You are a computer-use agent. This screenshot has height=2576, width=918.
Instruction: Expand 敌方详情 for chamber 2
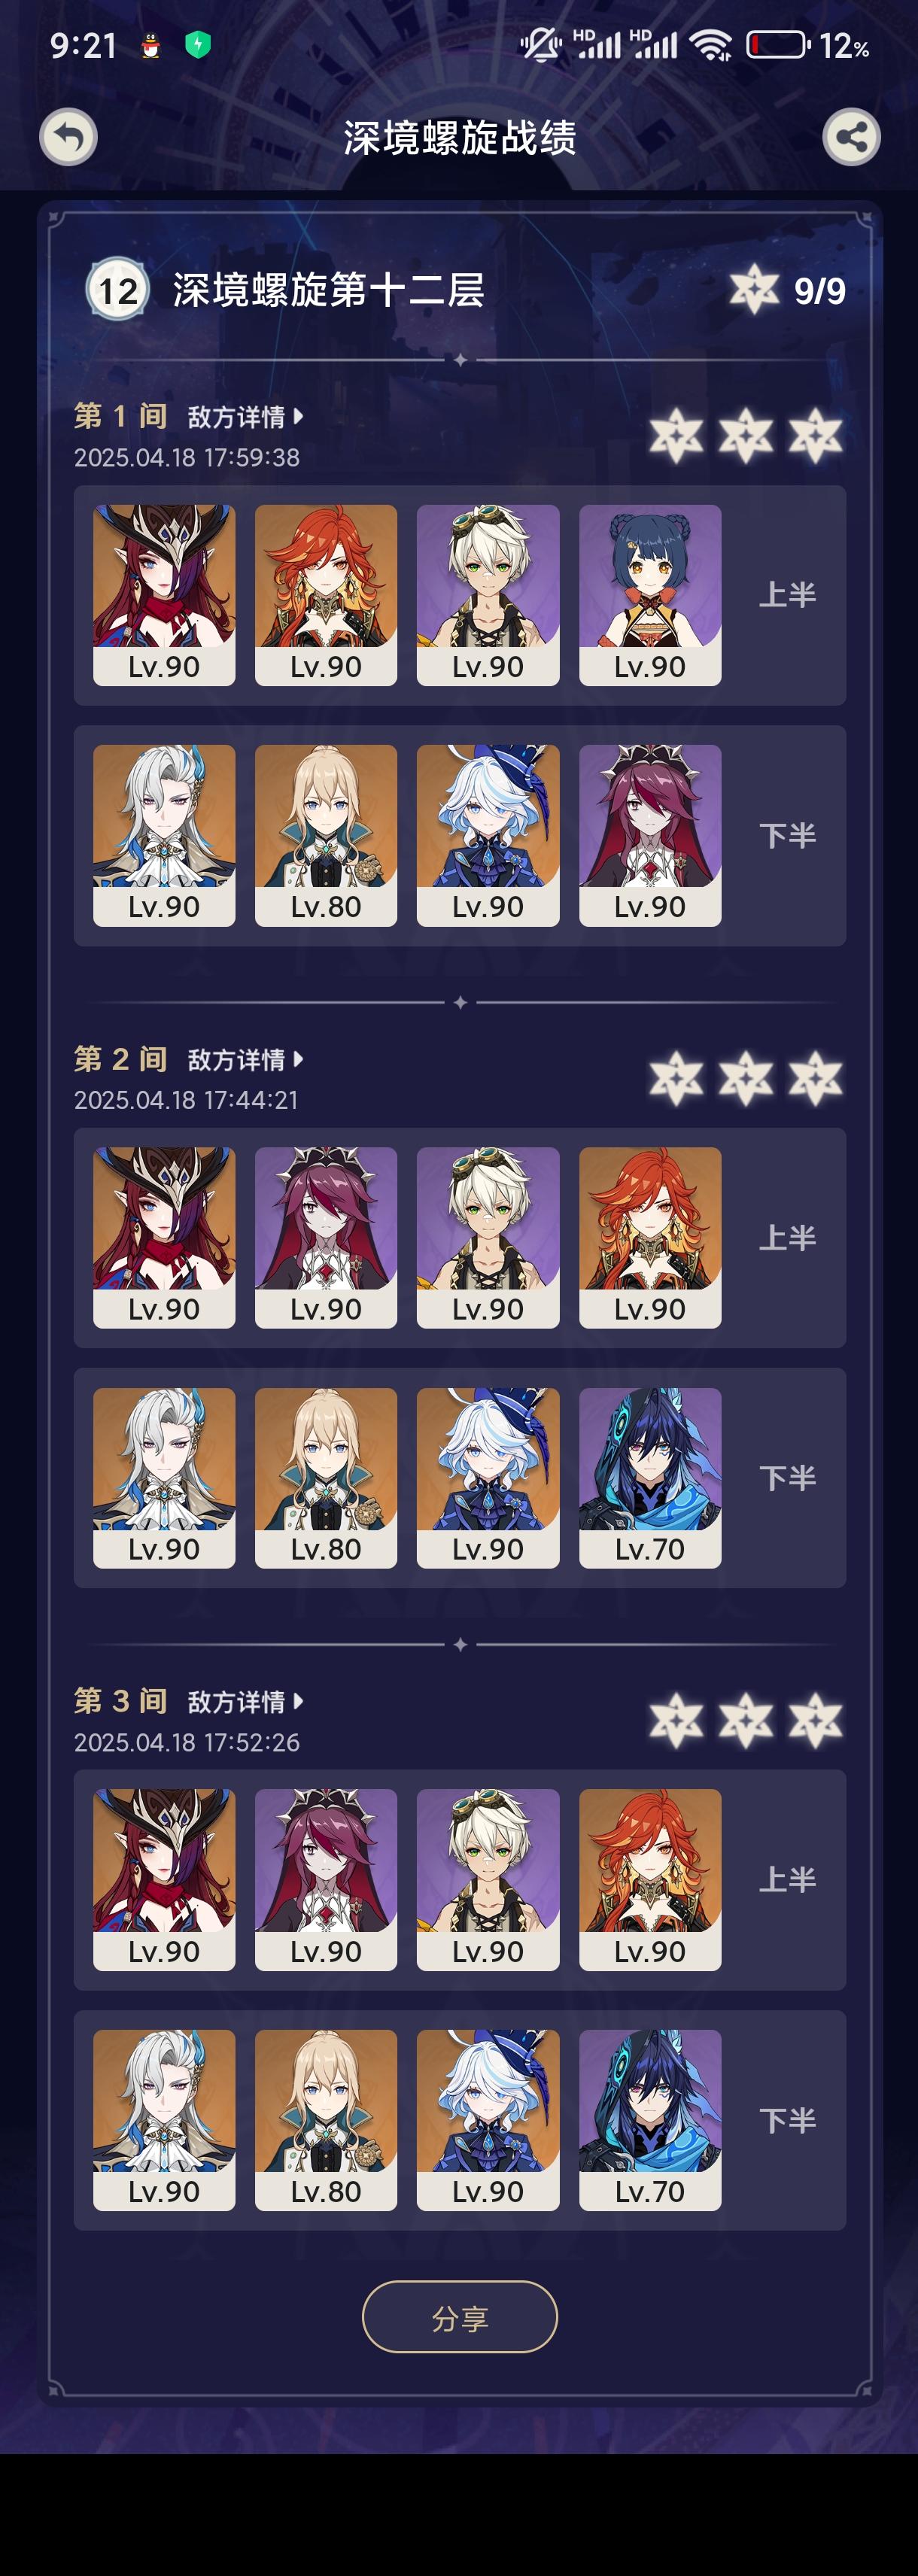245,1060
